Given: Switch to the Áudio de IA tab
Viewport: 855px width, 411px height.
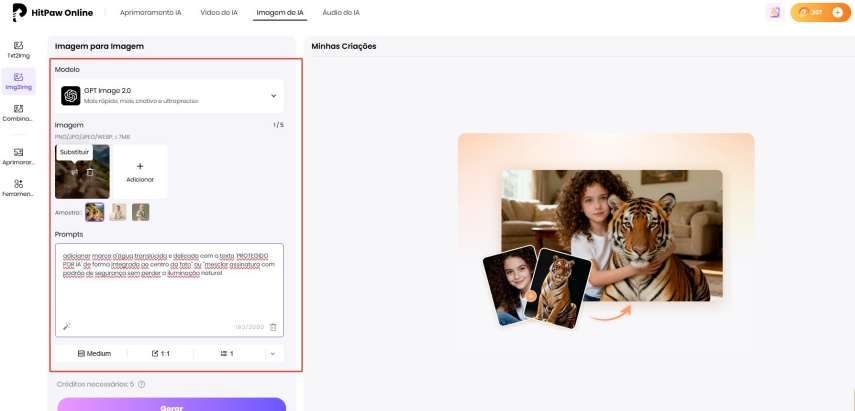Looking at the screenshot, I should 341,13.
